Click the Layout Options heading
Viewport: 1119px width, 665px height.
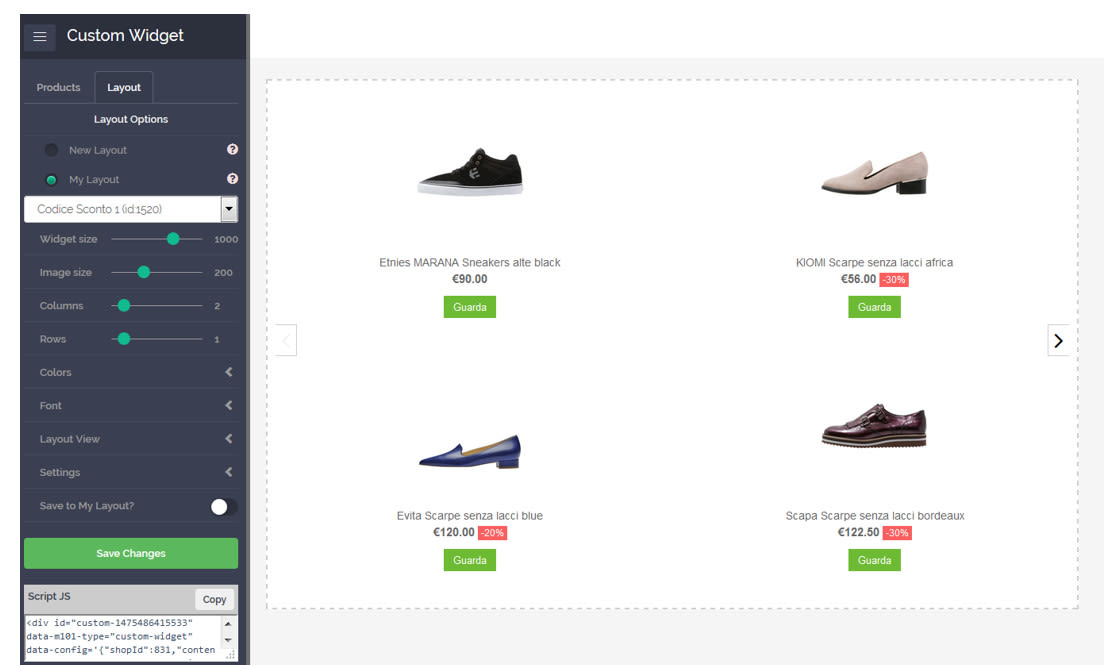(x=131, y=119)
